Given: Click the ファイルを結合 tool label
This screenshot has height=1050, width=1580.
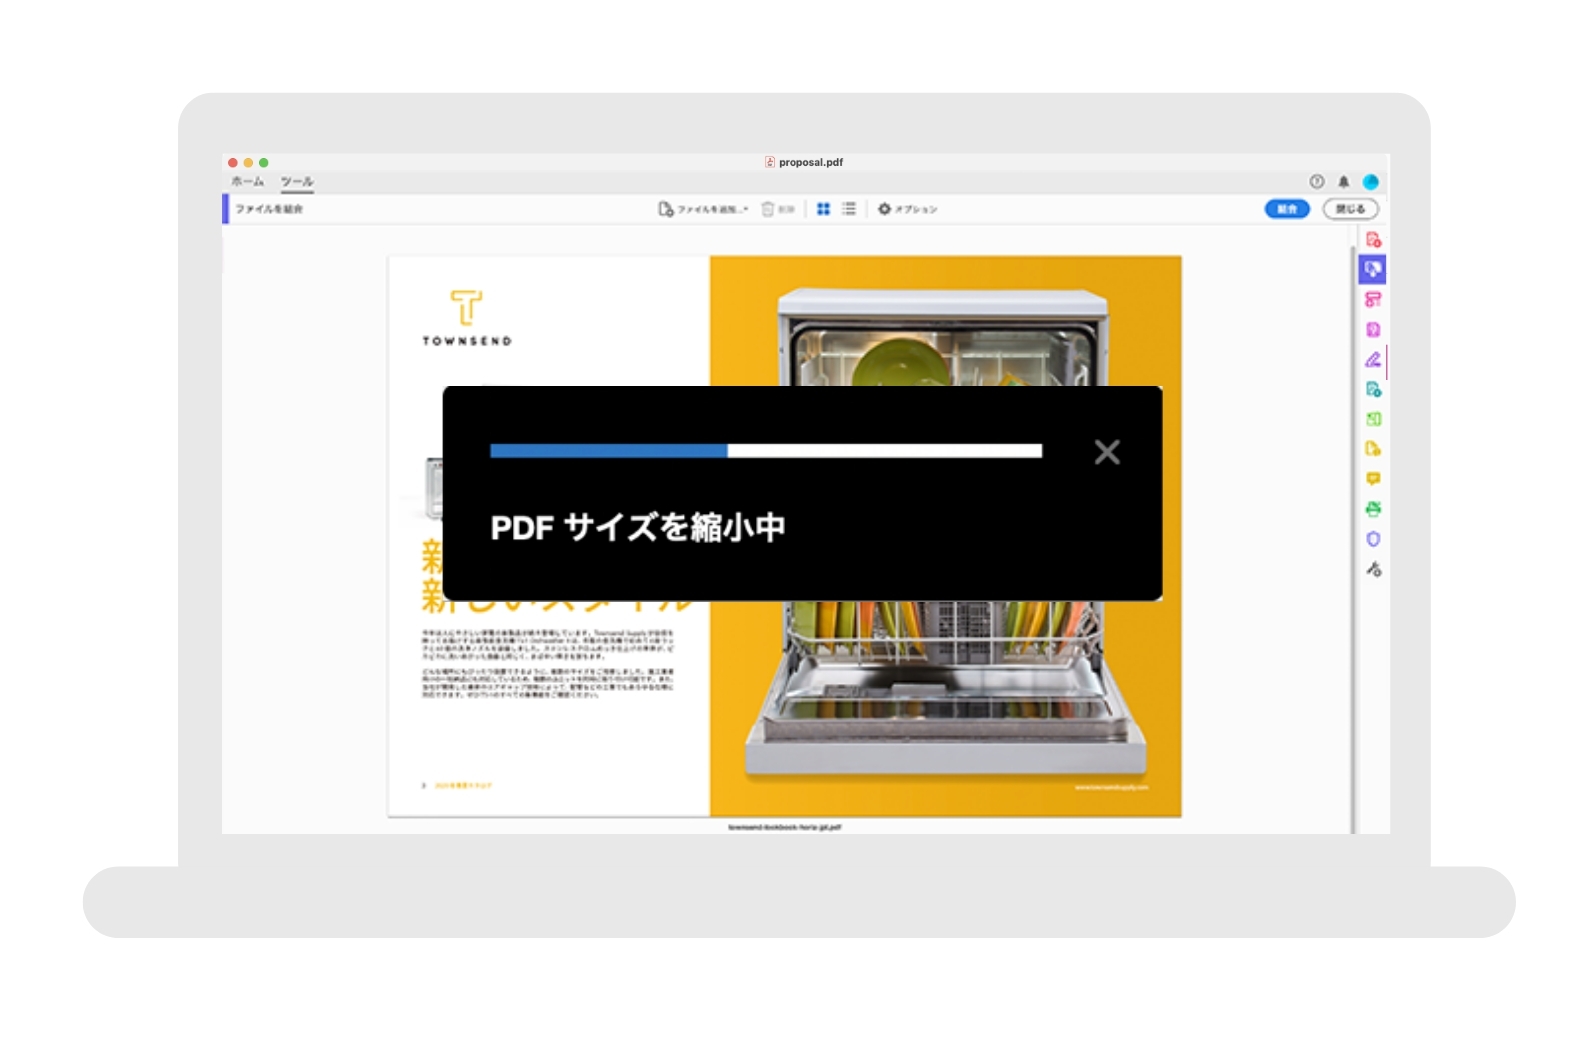Looking at the screenshot, I should [x=269, y=209].
